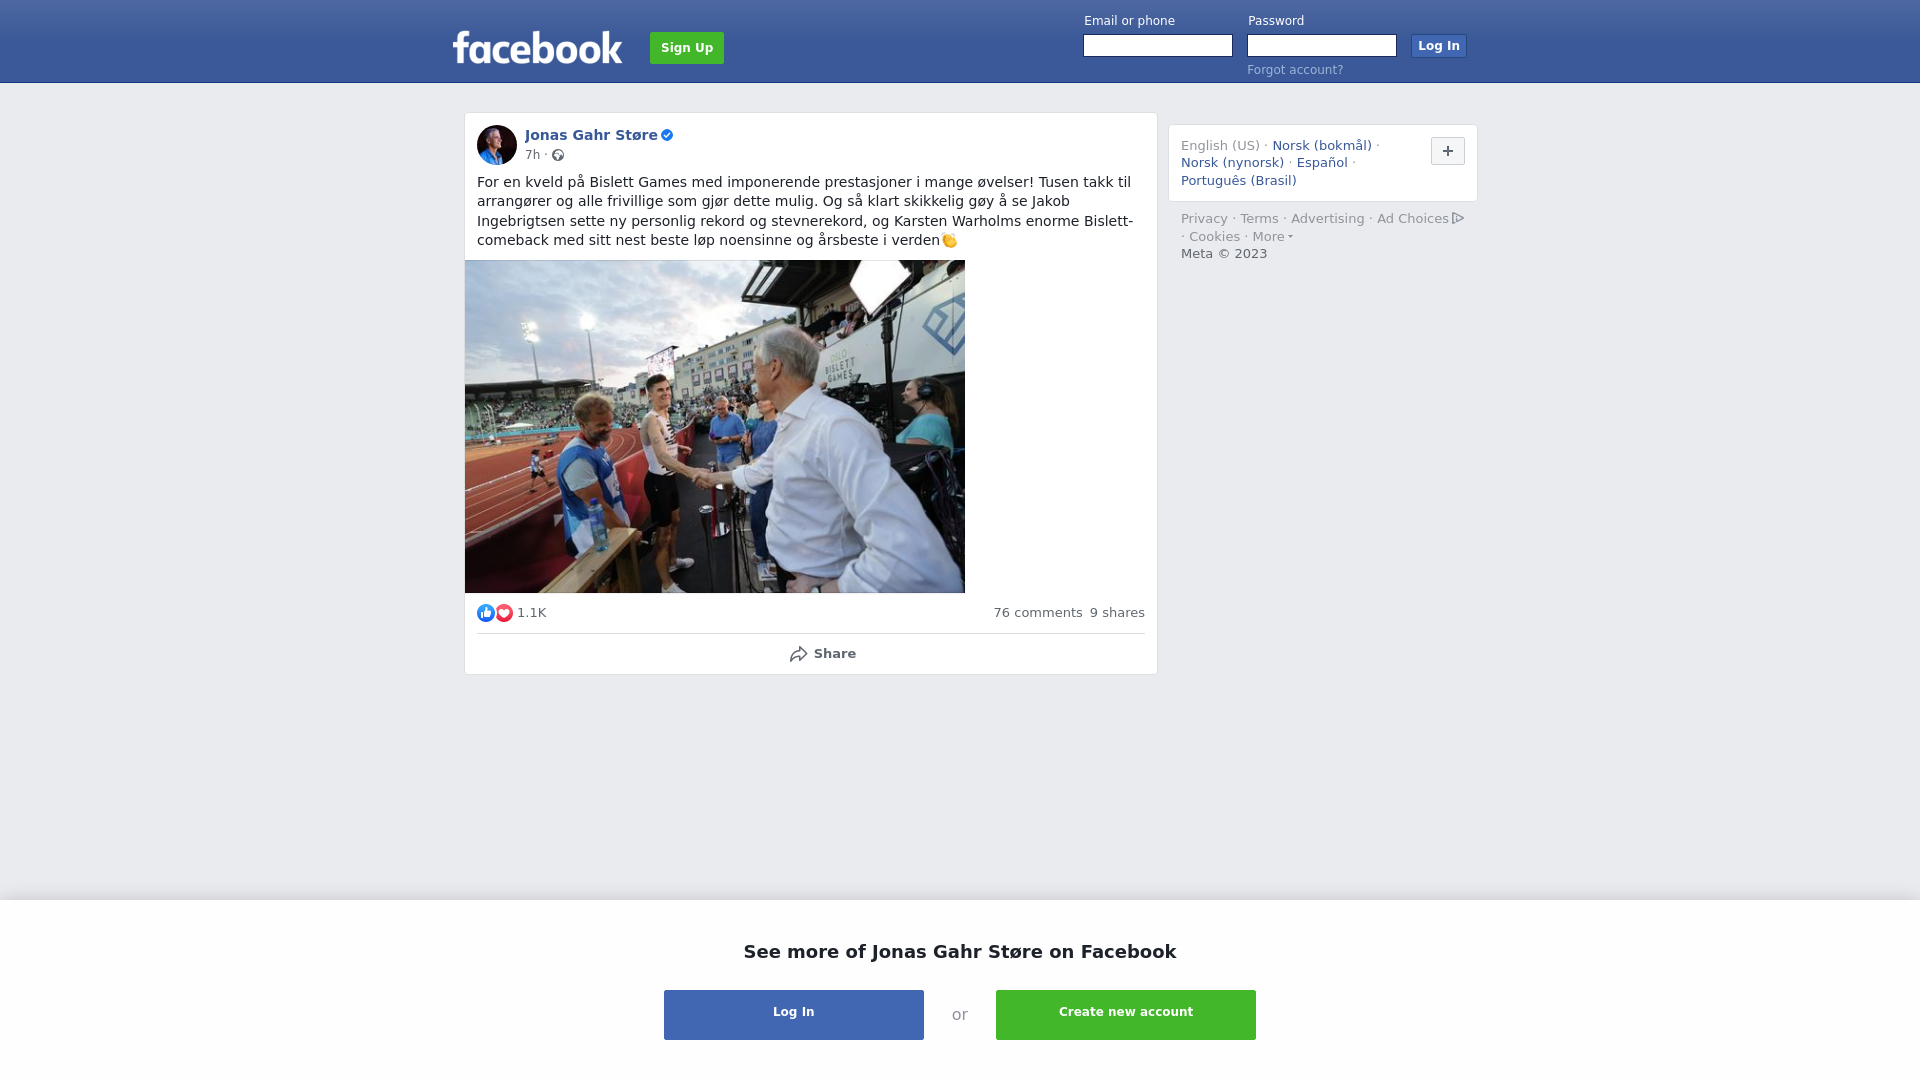Open the plus button for more languages
The image size is (1920, 1080).
1448,151
